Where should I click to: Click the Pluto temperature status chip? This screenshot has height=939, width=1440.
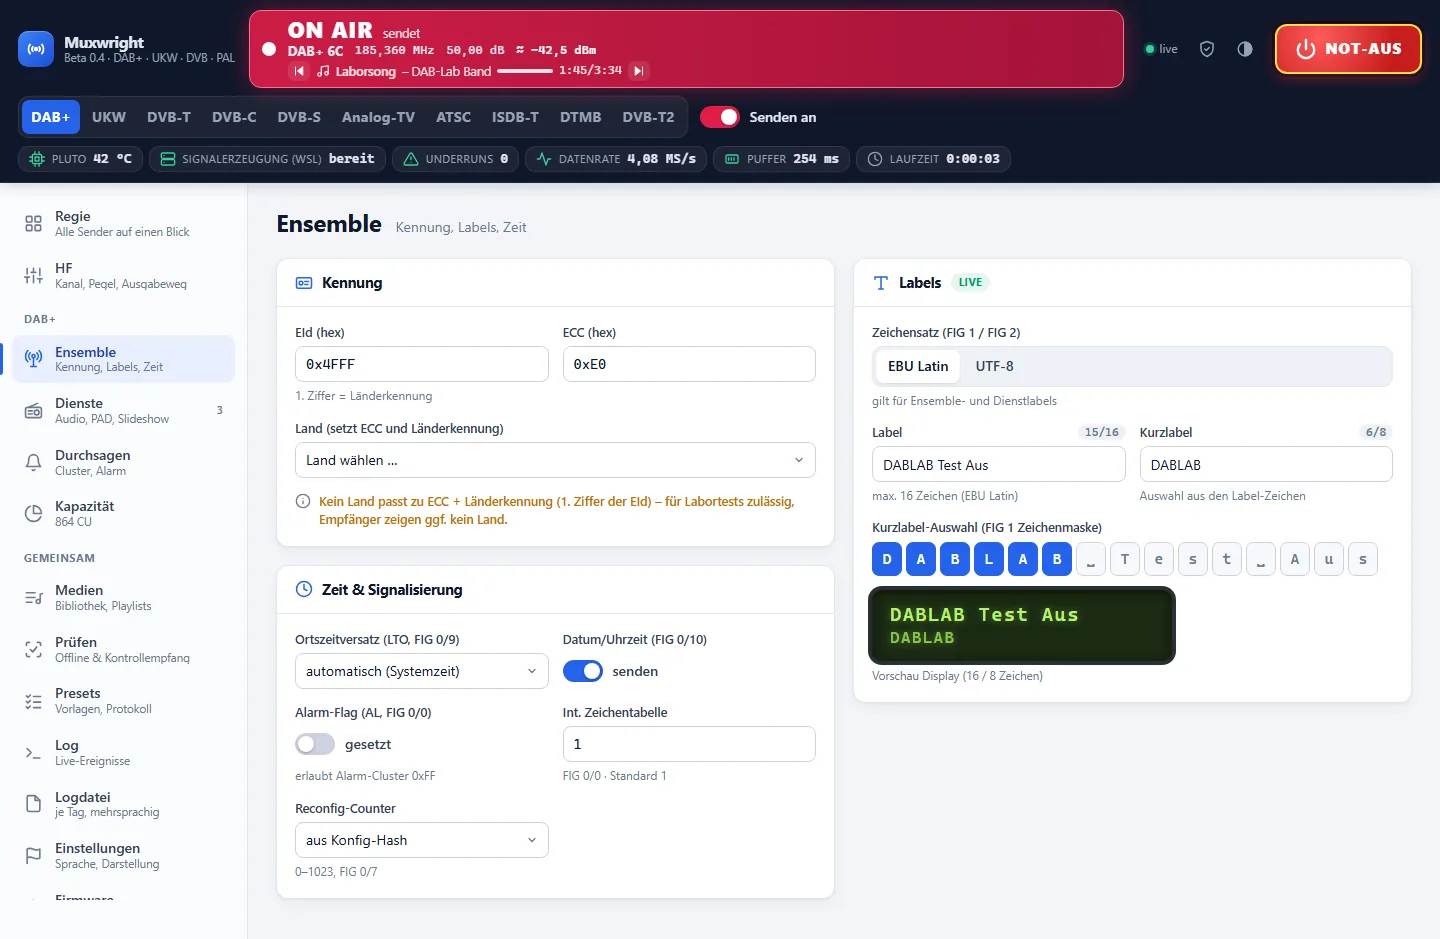click(80, 159)
